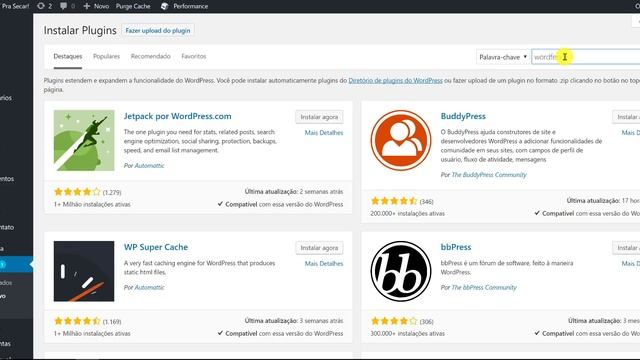
Task: Open the BuddyPress title link
Action: point(463,116)
